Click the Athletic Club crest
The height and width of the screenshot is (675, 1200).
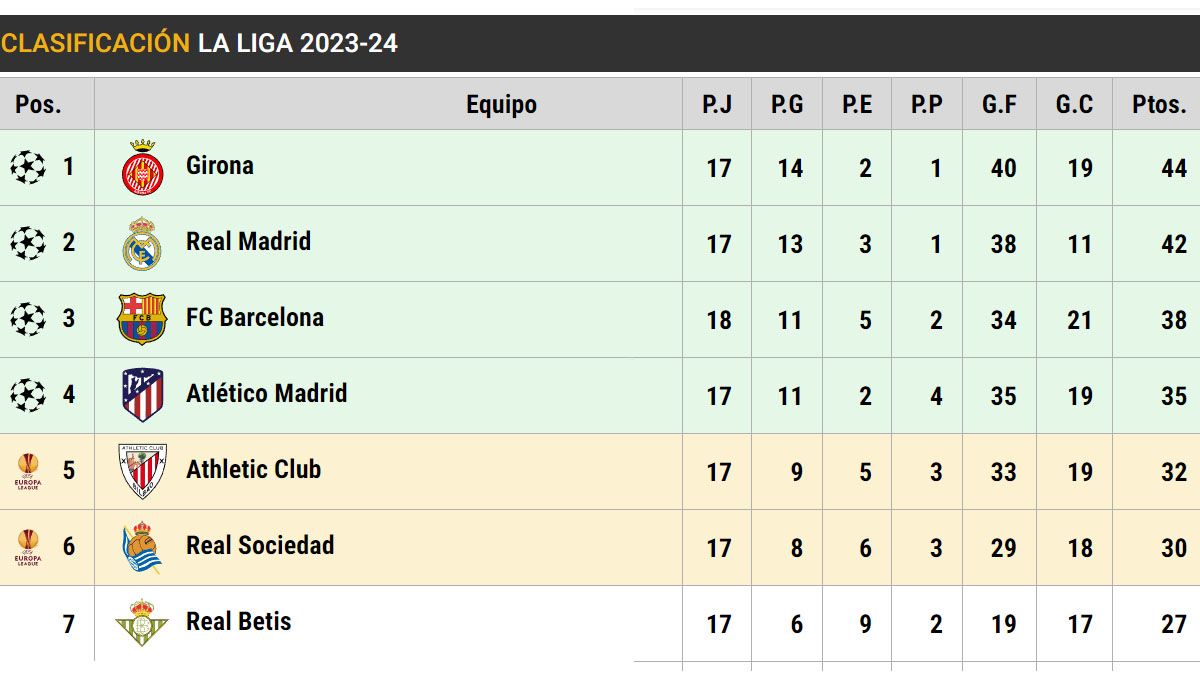click(x=142, y=471)
